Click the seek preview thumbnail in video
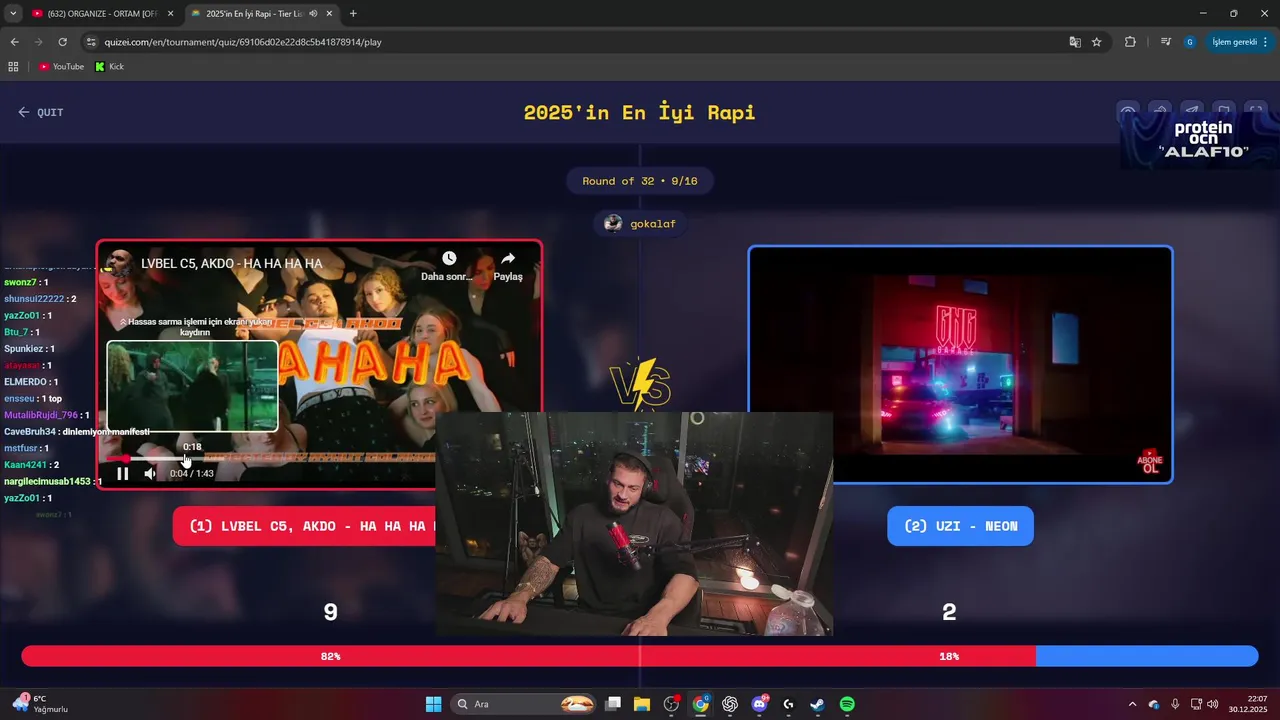 pos(192,386)
